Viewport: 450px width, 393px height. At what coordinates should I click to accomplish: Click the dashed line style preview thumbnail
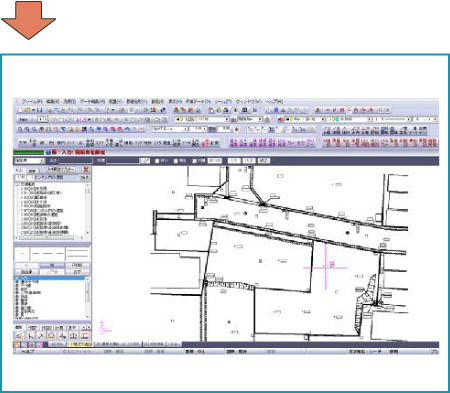(47, 254)
